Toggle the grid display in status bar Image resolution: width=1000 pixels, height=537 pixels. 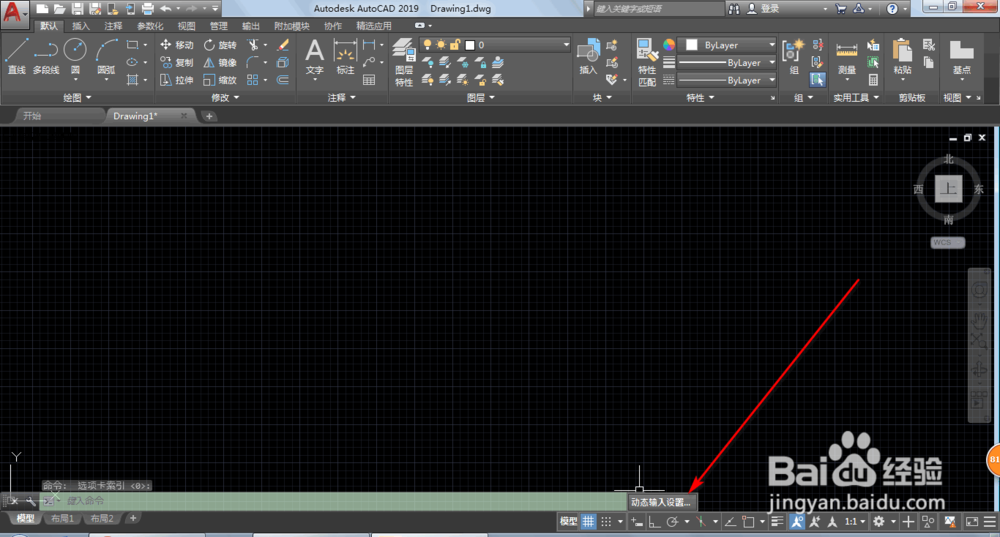588,522
